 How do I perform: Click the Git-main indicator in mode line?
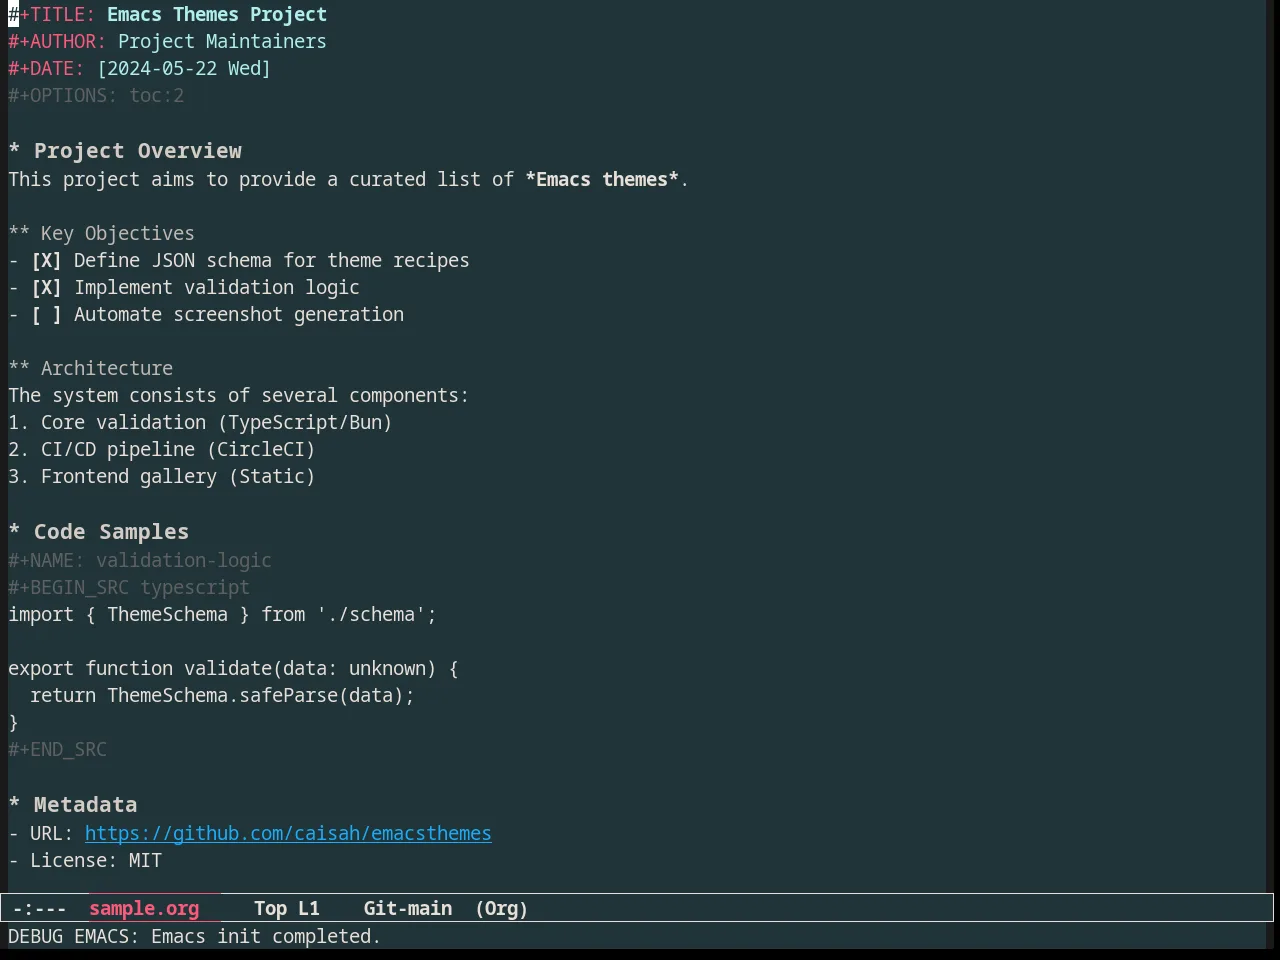click(x=408, y=909)
